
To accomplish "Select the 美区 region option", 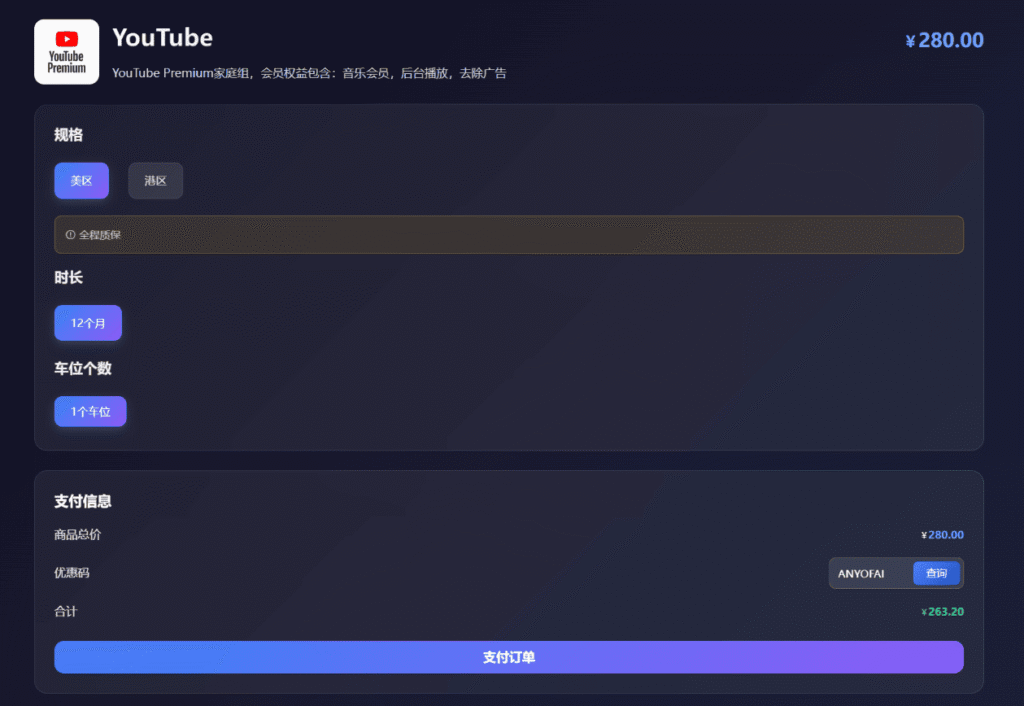I will 82,180.
